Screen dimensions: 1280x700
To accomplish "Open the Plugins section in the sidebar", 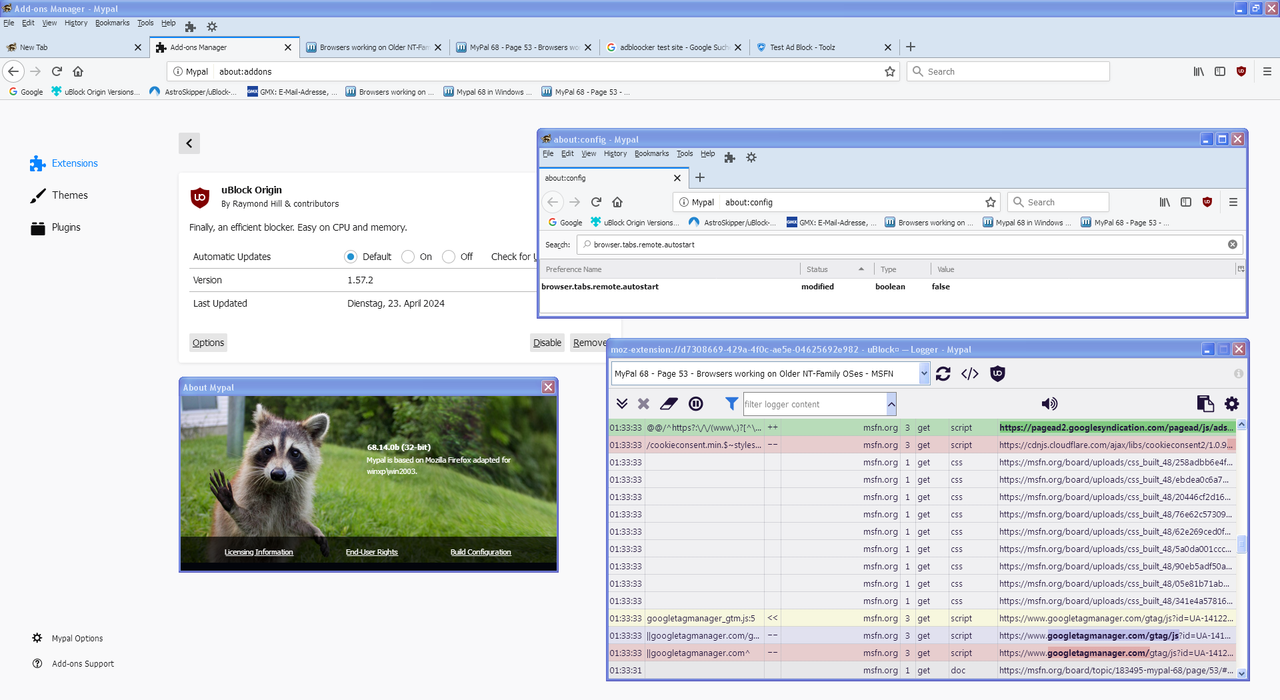I will pyautogui.click(x=56, y=227).
